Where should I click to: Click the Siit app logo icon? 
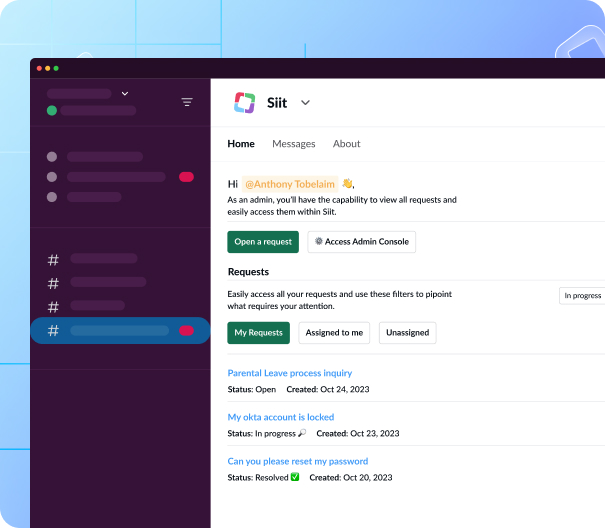pyautogui.click(x=244, y=103)
